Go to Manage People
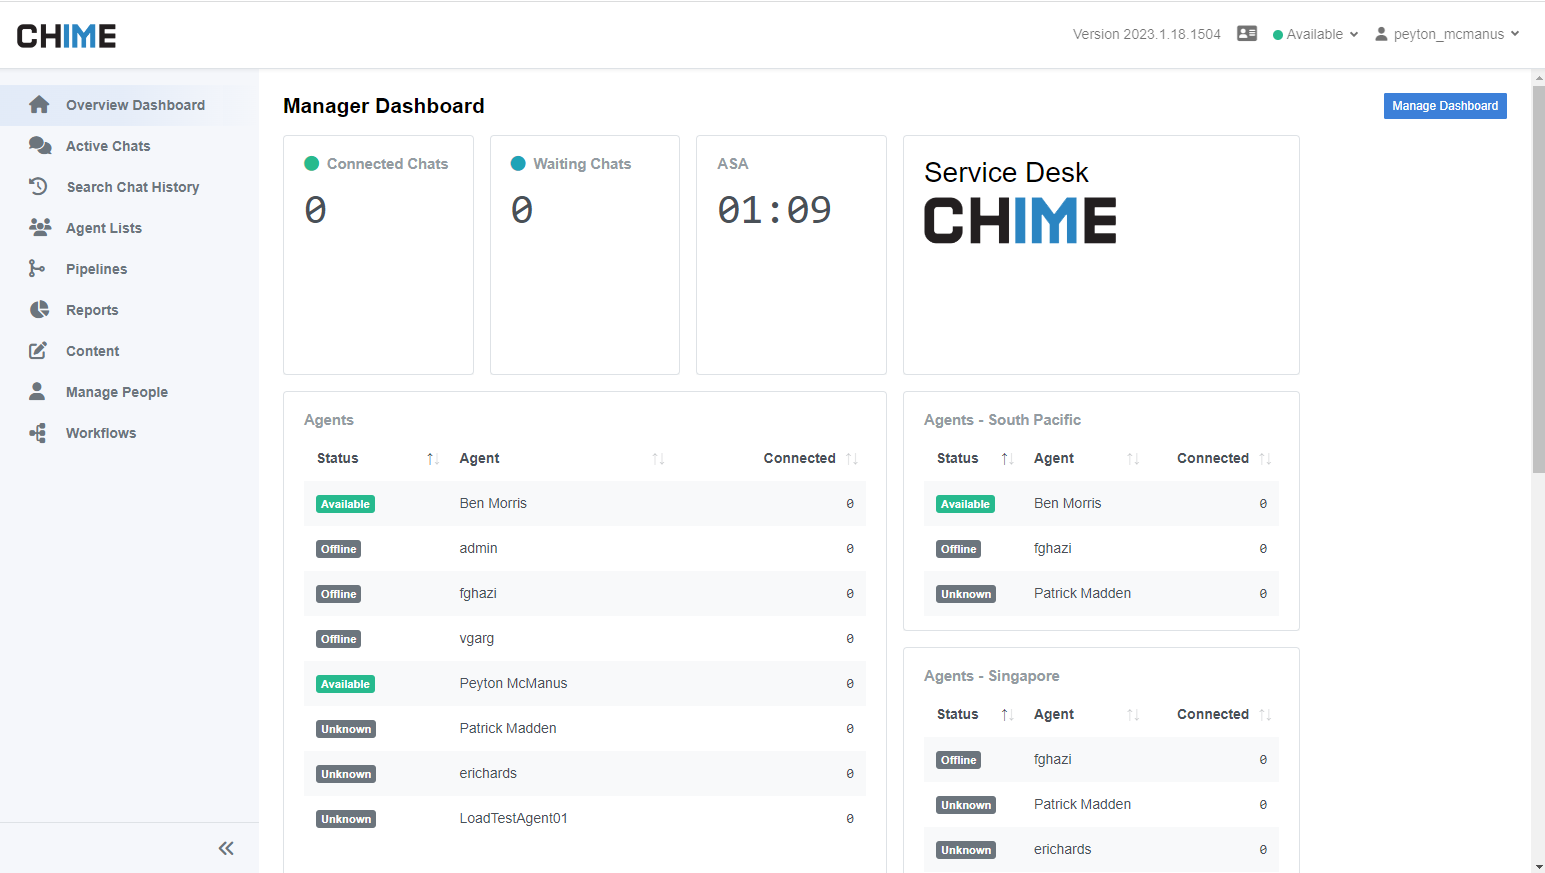 pos(129,392)
